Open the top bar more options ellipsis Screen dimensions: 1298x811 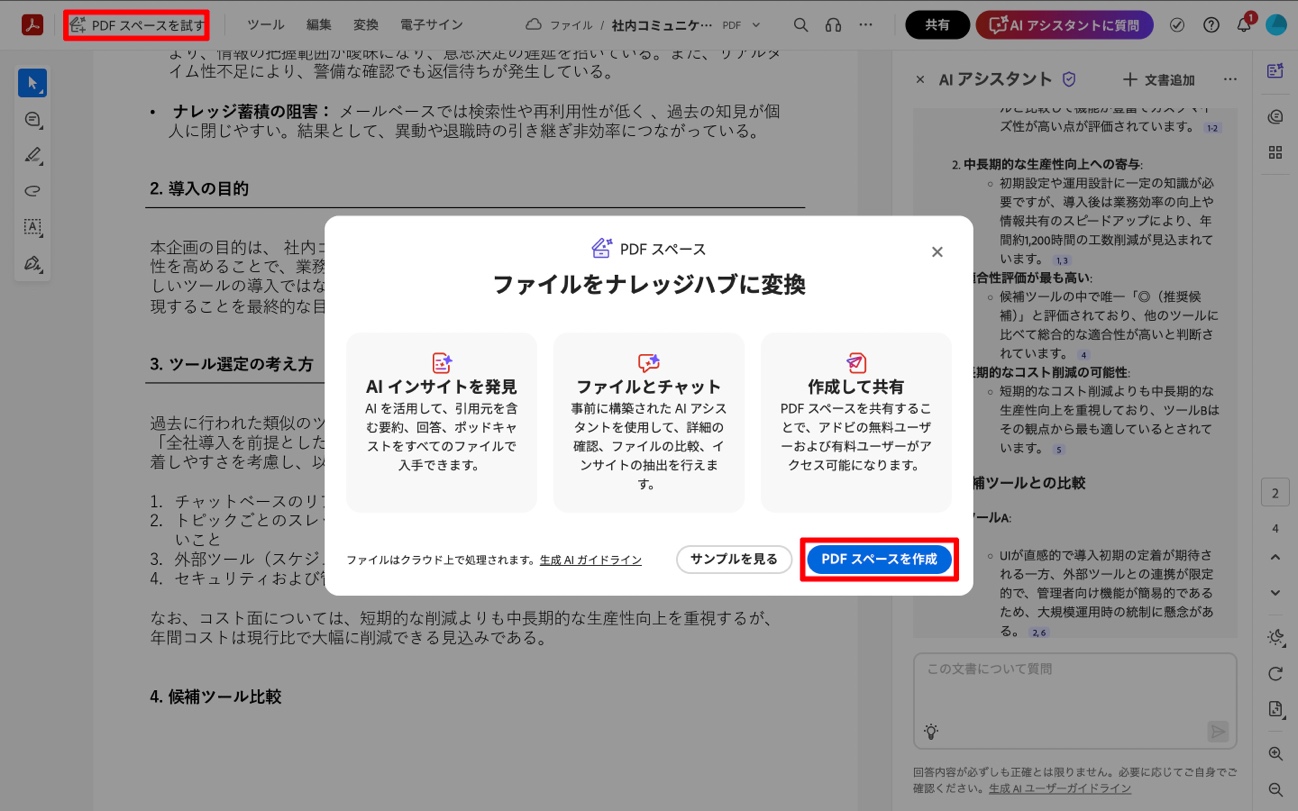(866, 25)
